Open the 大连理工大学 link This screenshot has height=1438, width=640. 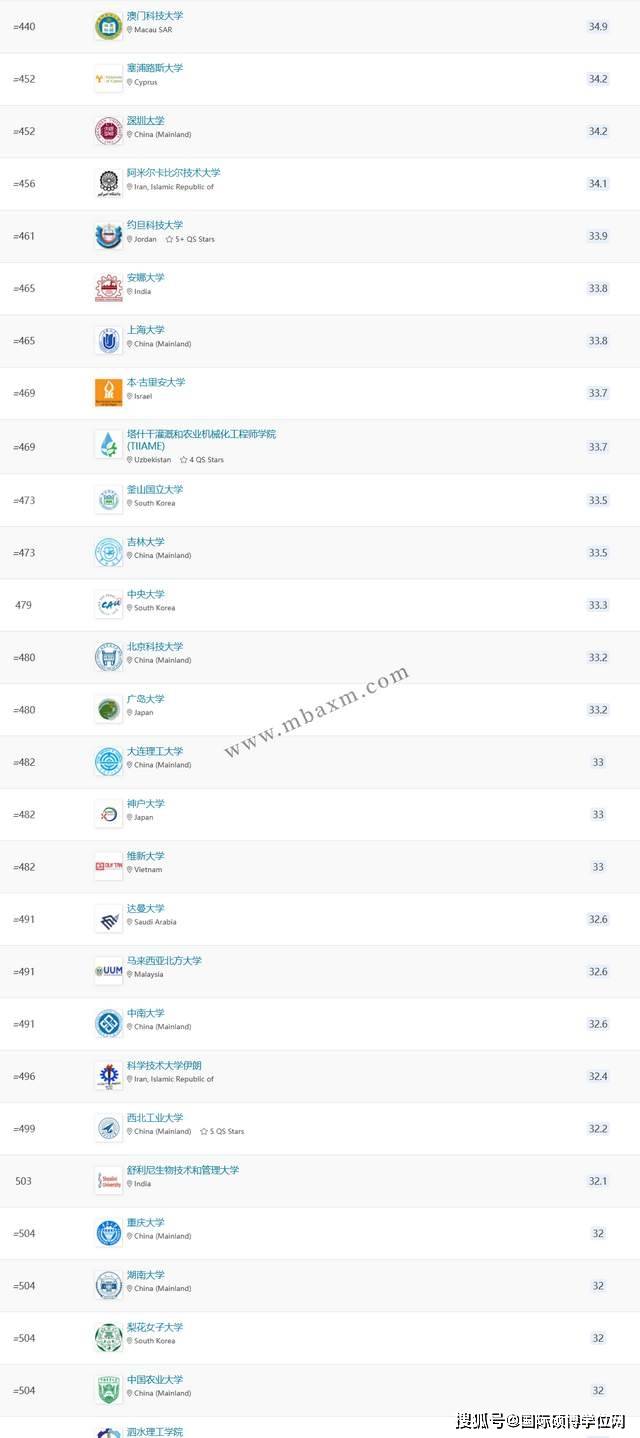click(x=155, y=751)
